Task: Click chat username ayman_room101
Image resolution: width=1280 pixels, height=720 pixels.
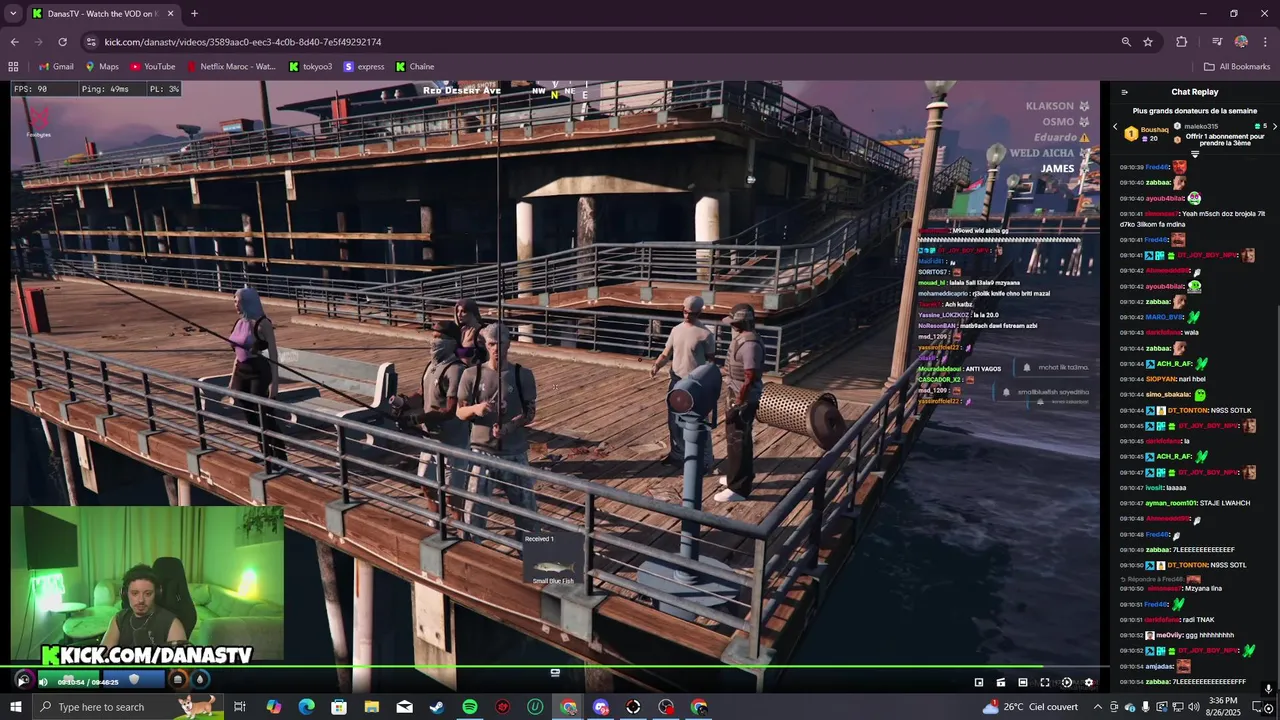Action: [x=1171, y=503]
